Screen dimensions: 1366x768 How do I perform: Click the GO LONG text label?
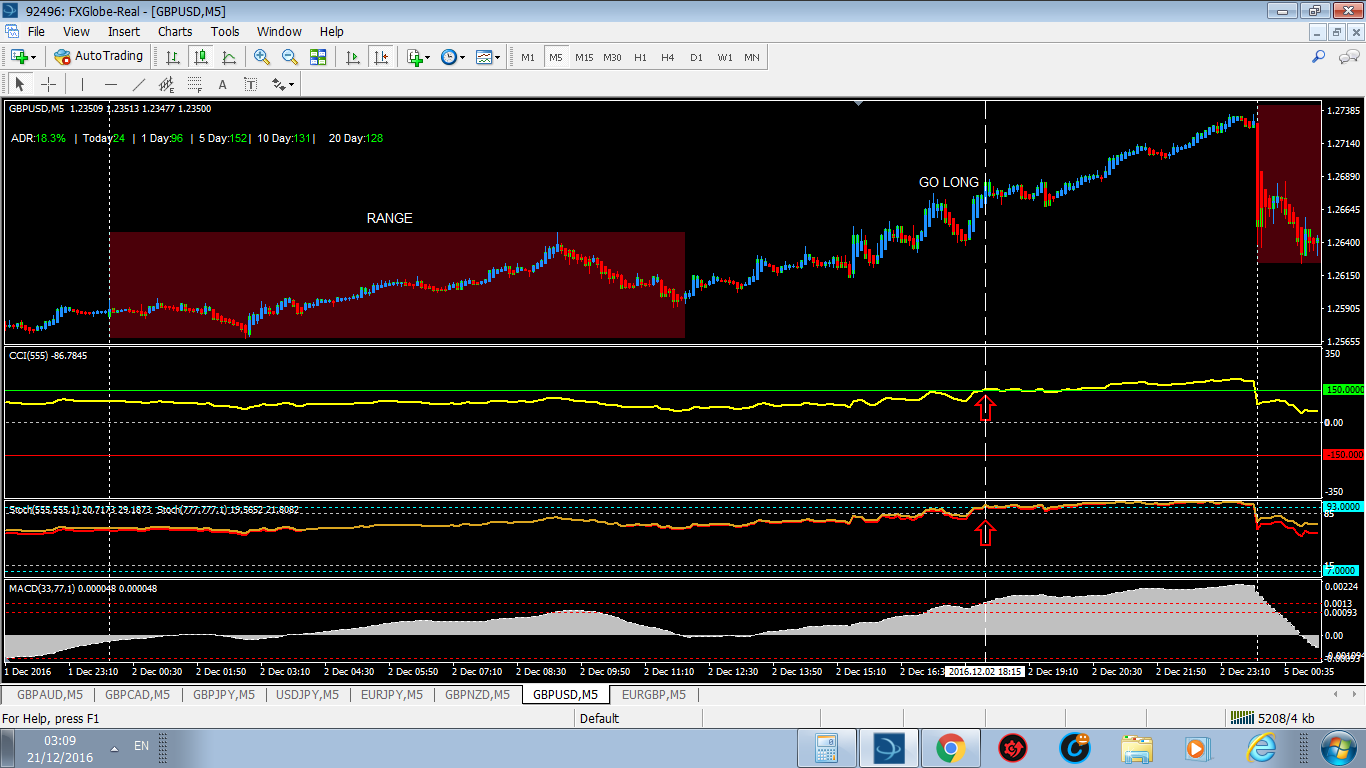tap(949, 182)
